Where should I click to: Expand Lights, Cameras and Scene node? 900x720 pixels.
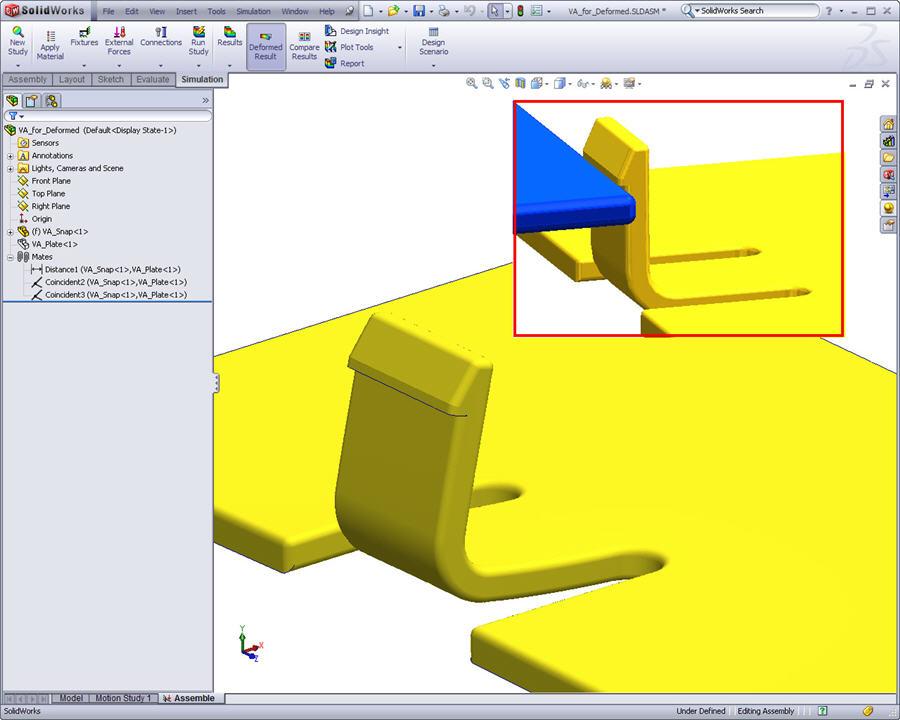point(10,168)
